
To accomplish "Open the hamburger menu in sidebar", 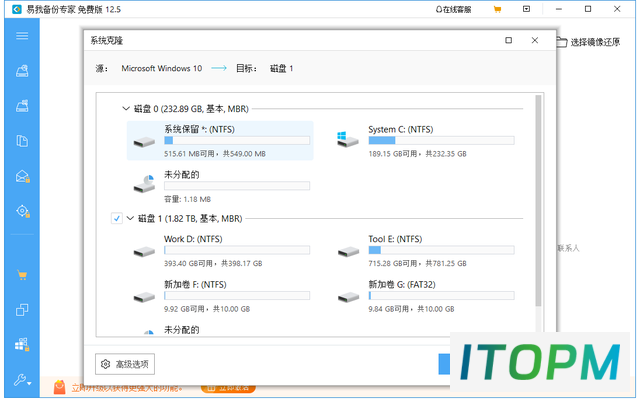I will 22,36.
